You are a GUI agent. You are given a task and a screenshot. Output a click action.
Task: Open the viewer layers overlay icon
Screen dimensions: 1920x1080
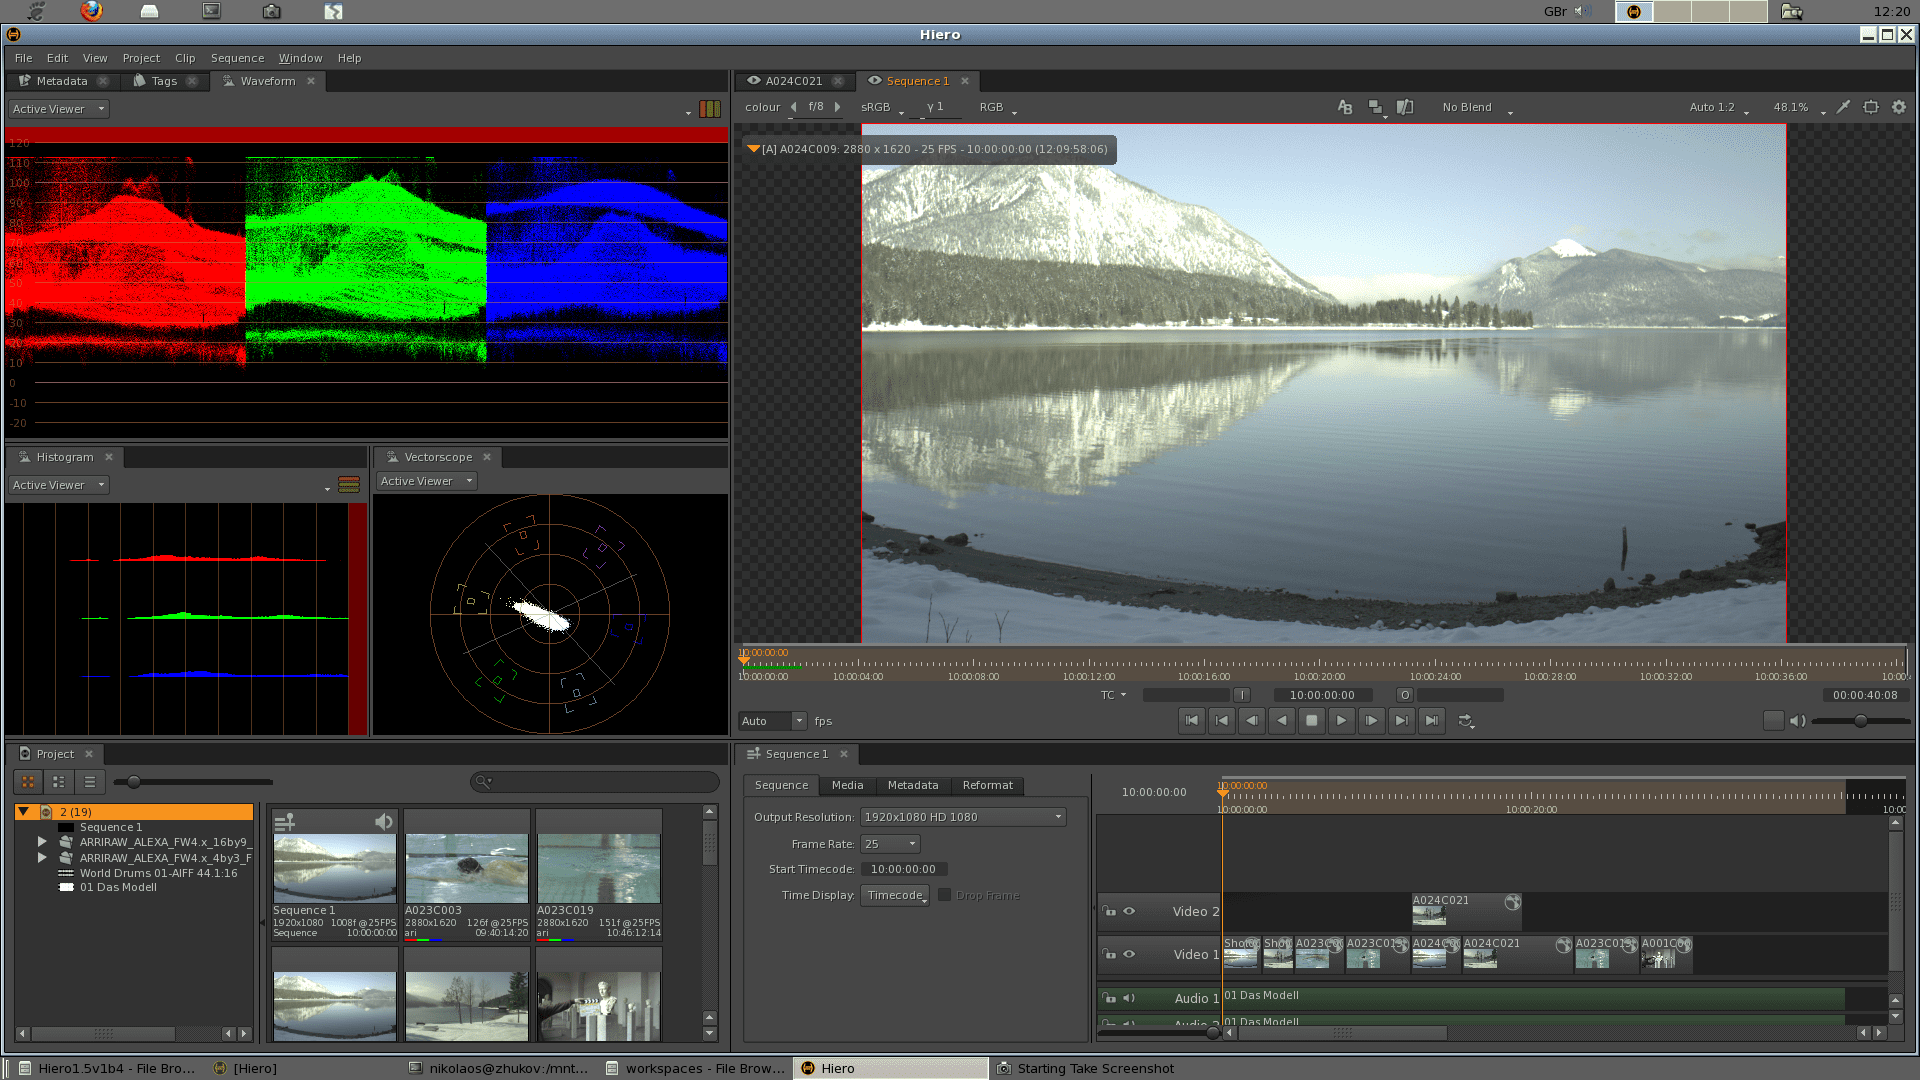(x=1376, y=107)
